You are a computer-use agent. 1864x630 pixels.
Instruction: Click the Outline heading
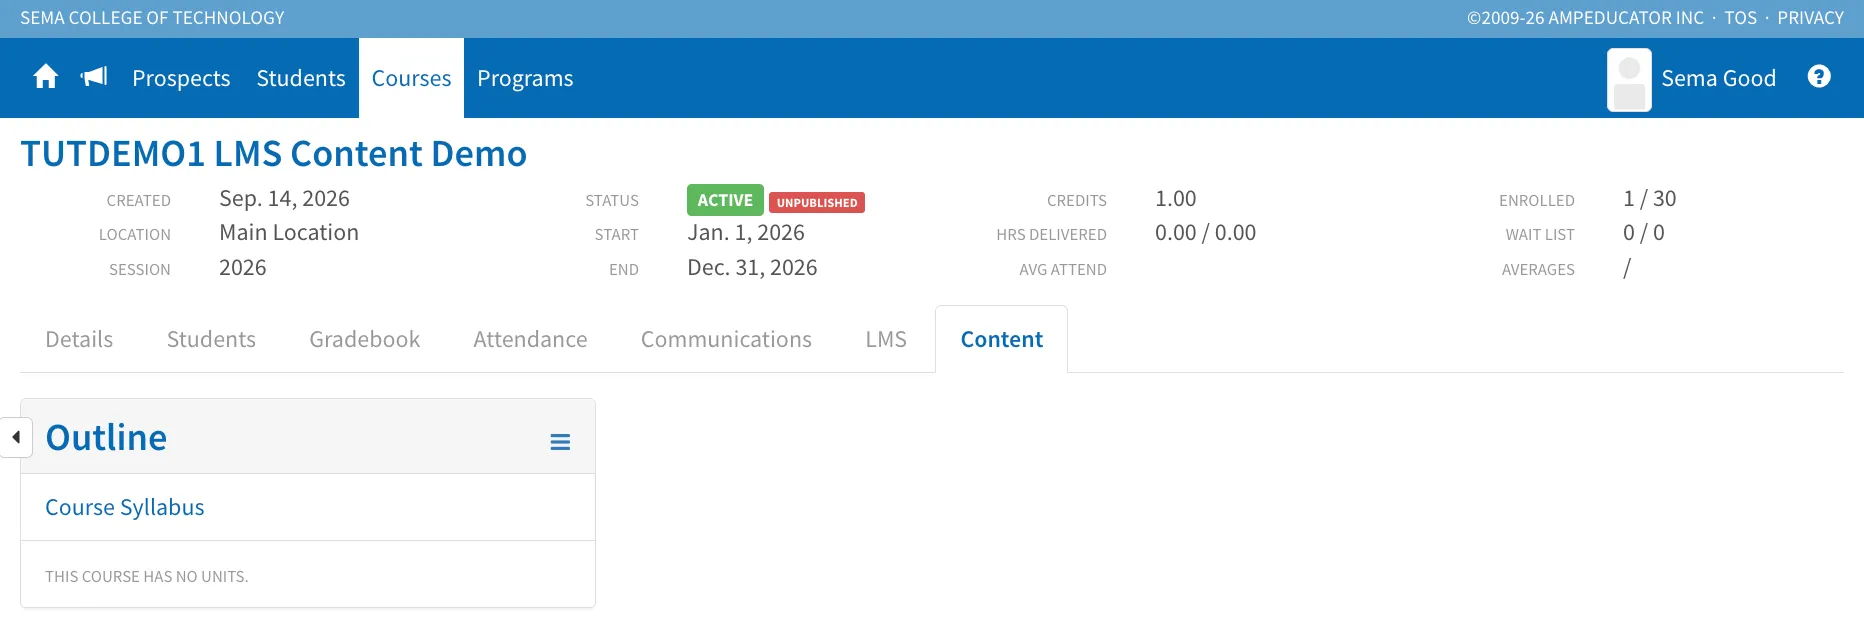pyautogui.click(x=106, y=437)
